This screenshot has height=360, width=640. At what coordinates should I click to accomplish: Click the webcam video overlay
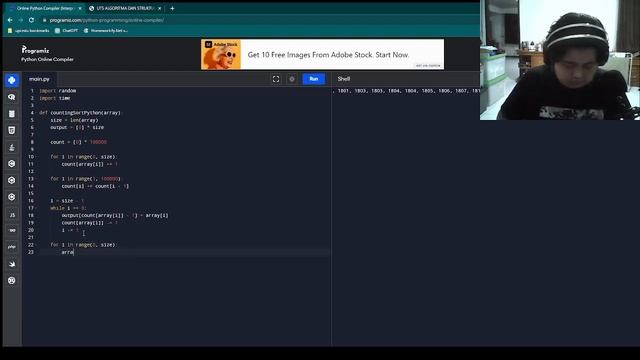560,60
